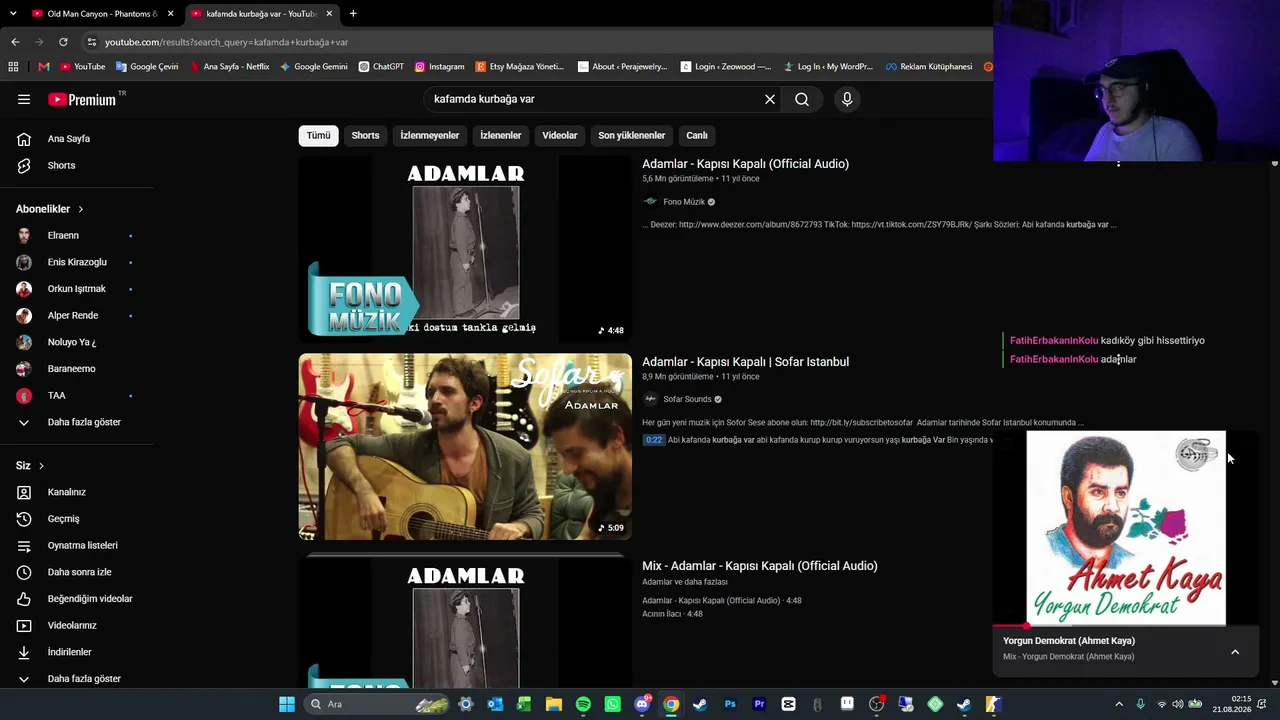Jump to 0:22 chapter timestamp
This screenshot has width=1280, height=720.
pos(654,440)
